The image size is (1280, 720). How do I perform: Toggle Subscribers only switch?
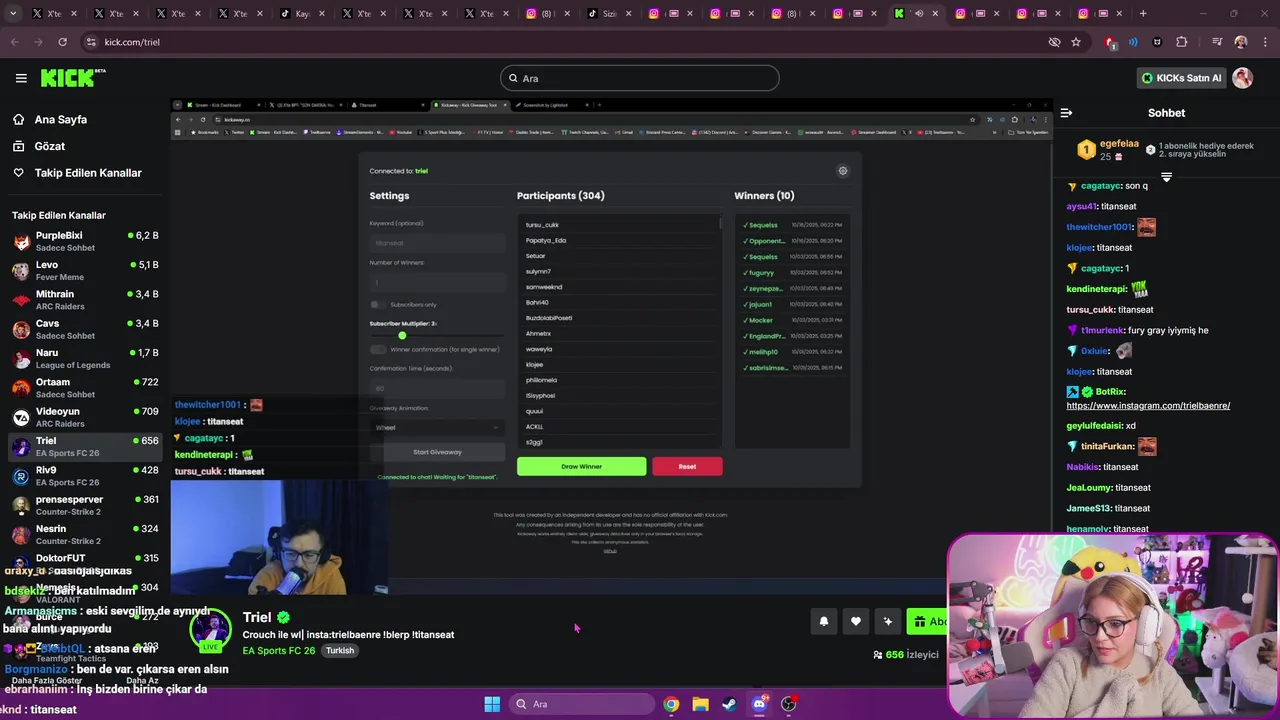[x=377, y=304]
